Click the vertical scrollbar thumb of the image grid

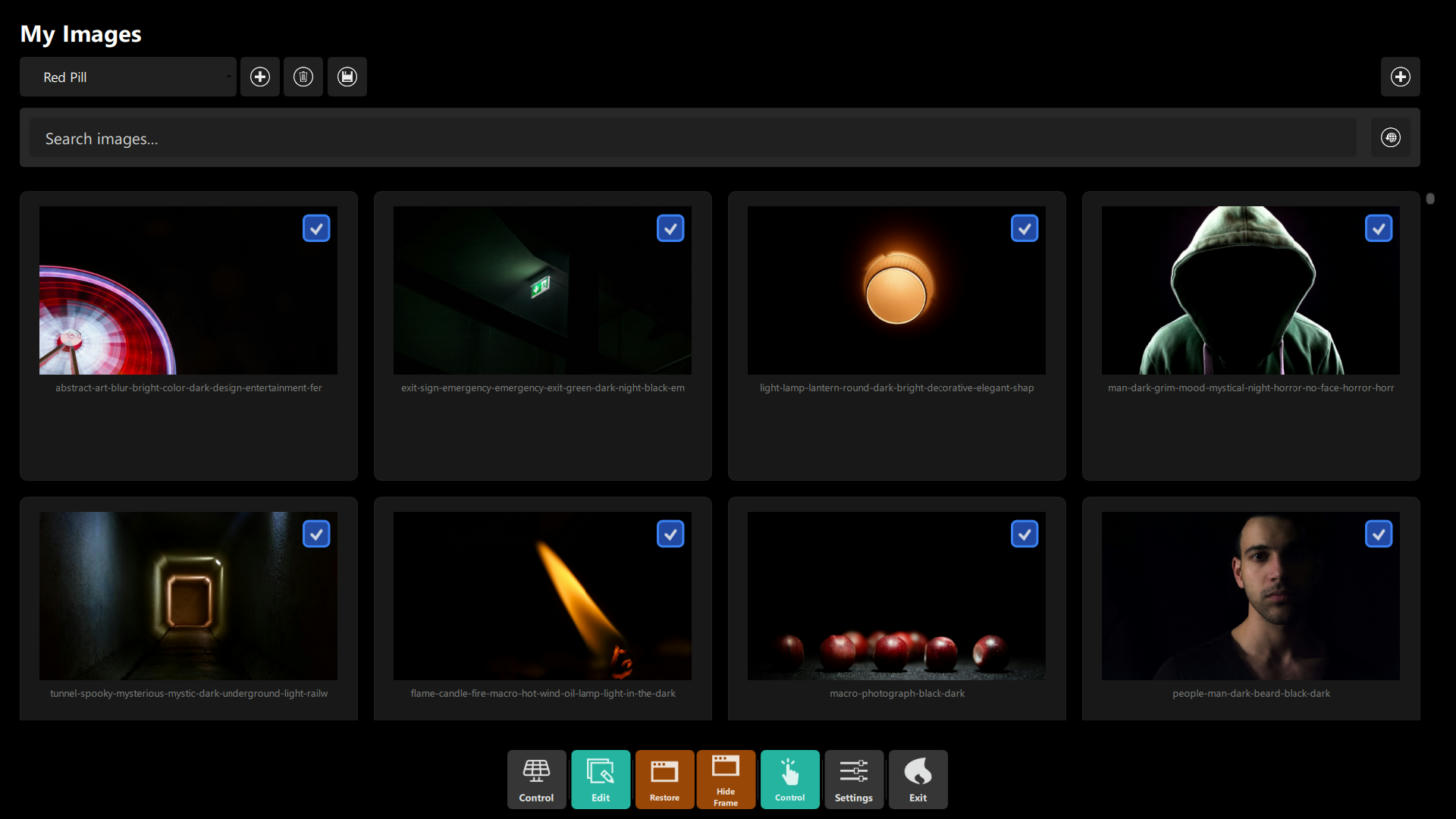pyautogui.click(x=1430, y=198)
